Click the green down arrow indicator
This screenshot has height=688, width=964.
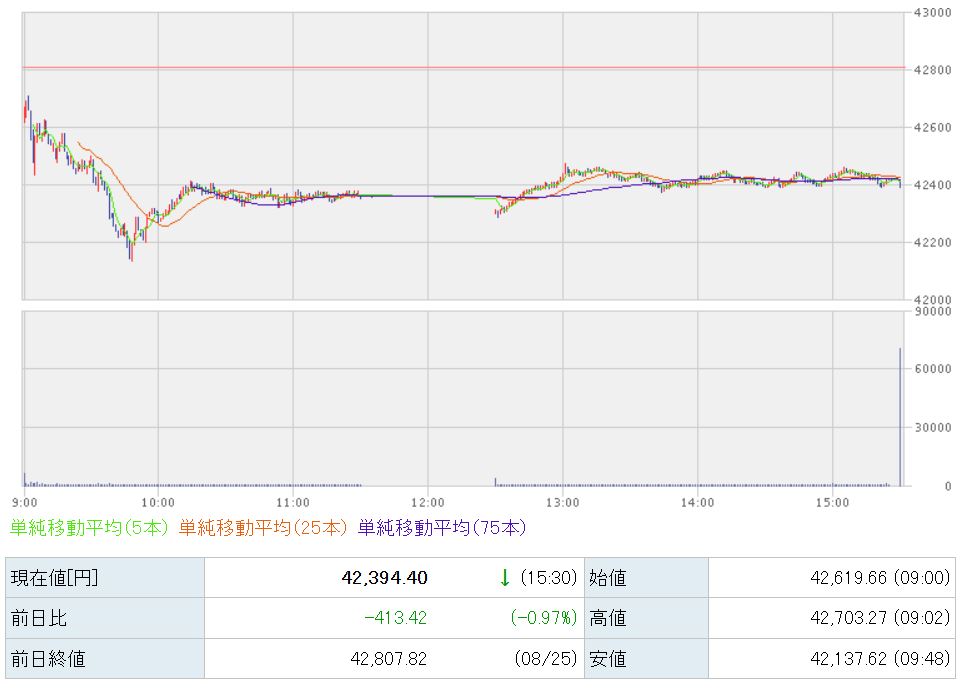(x=505, y=577)
